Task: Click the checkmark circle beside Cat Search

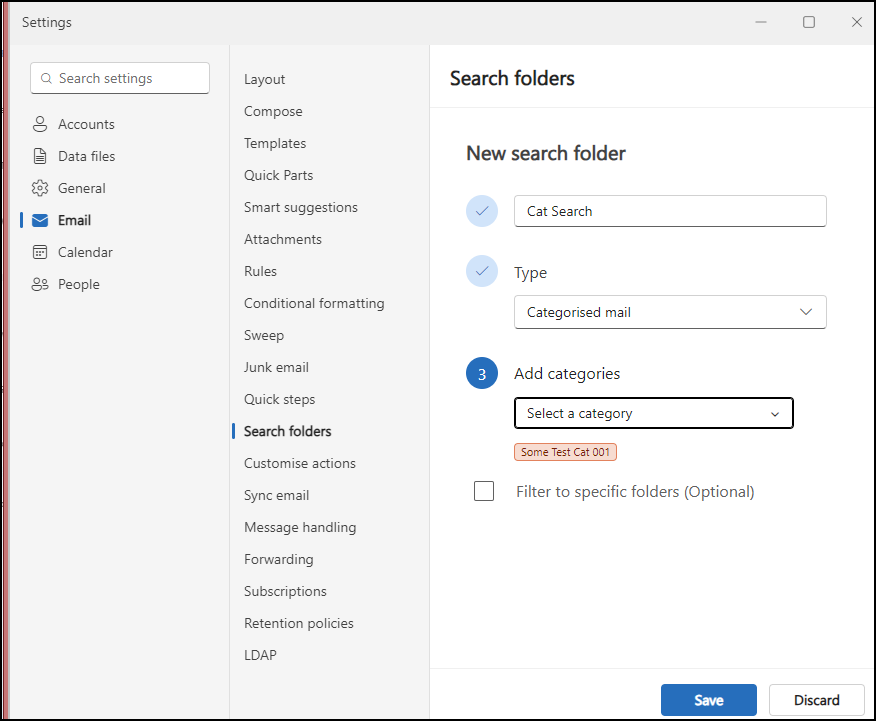Action: (482, 211)
